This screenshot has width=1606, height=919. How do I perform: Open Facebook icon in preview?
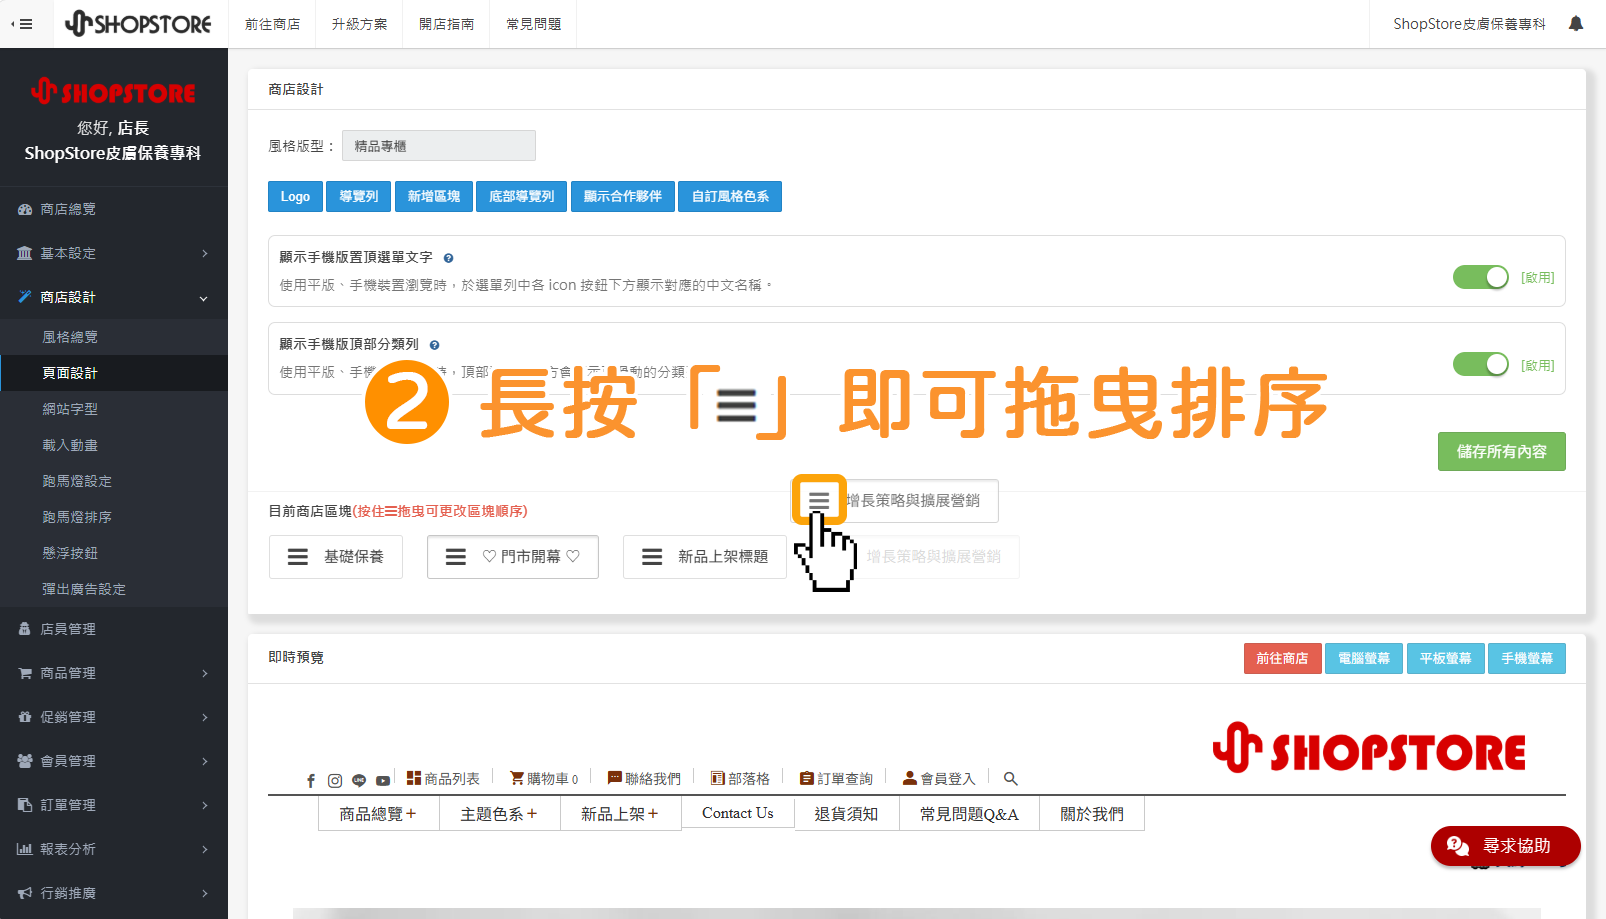pyautogui.click(x=311, y=780)
